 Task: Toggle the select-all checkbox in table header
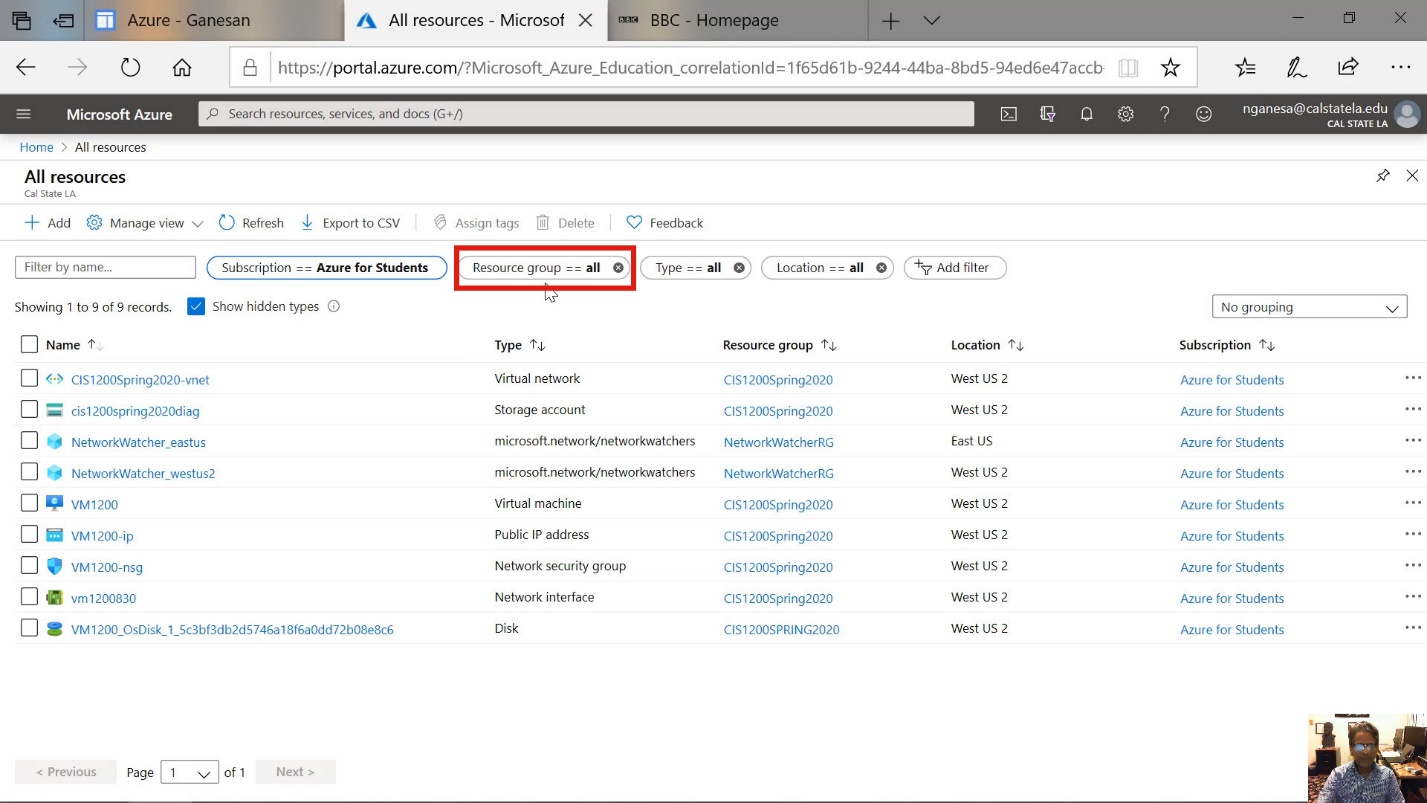[x=29, y=345]
